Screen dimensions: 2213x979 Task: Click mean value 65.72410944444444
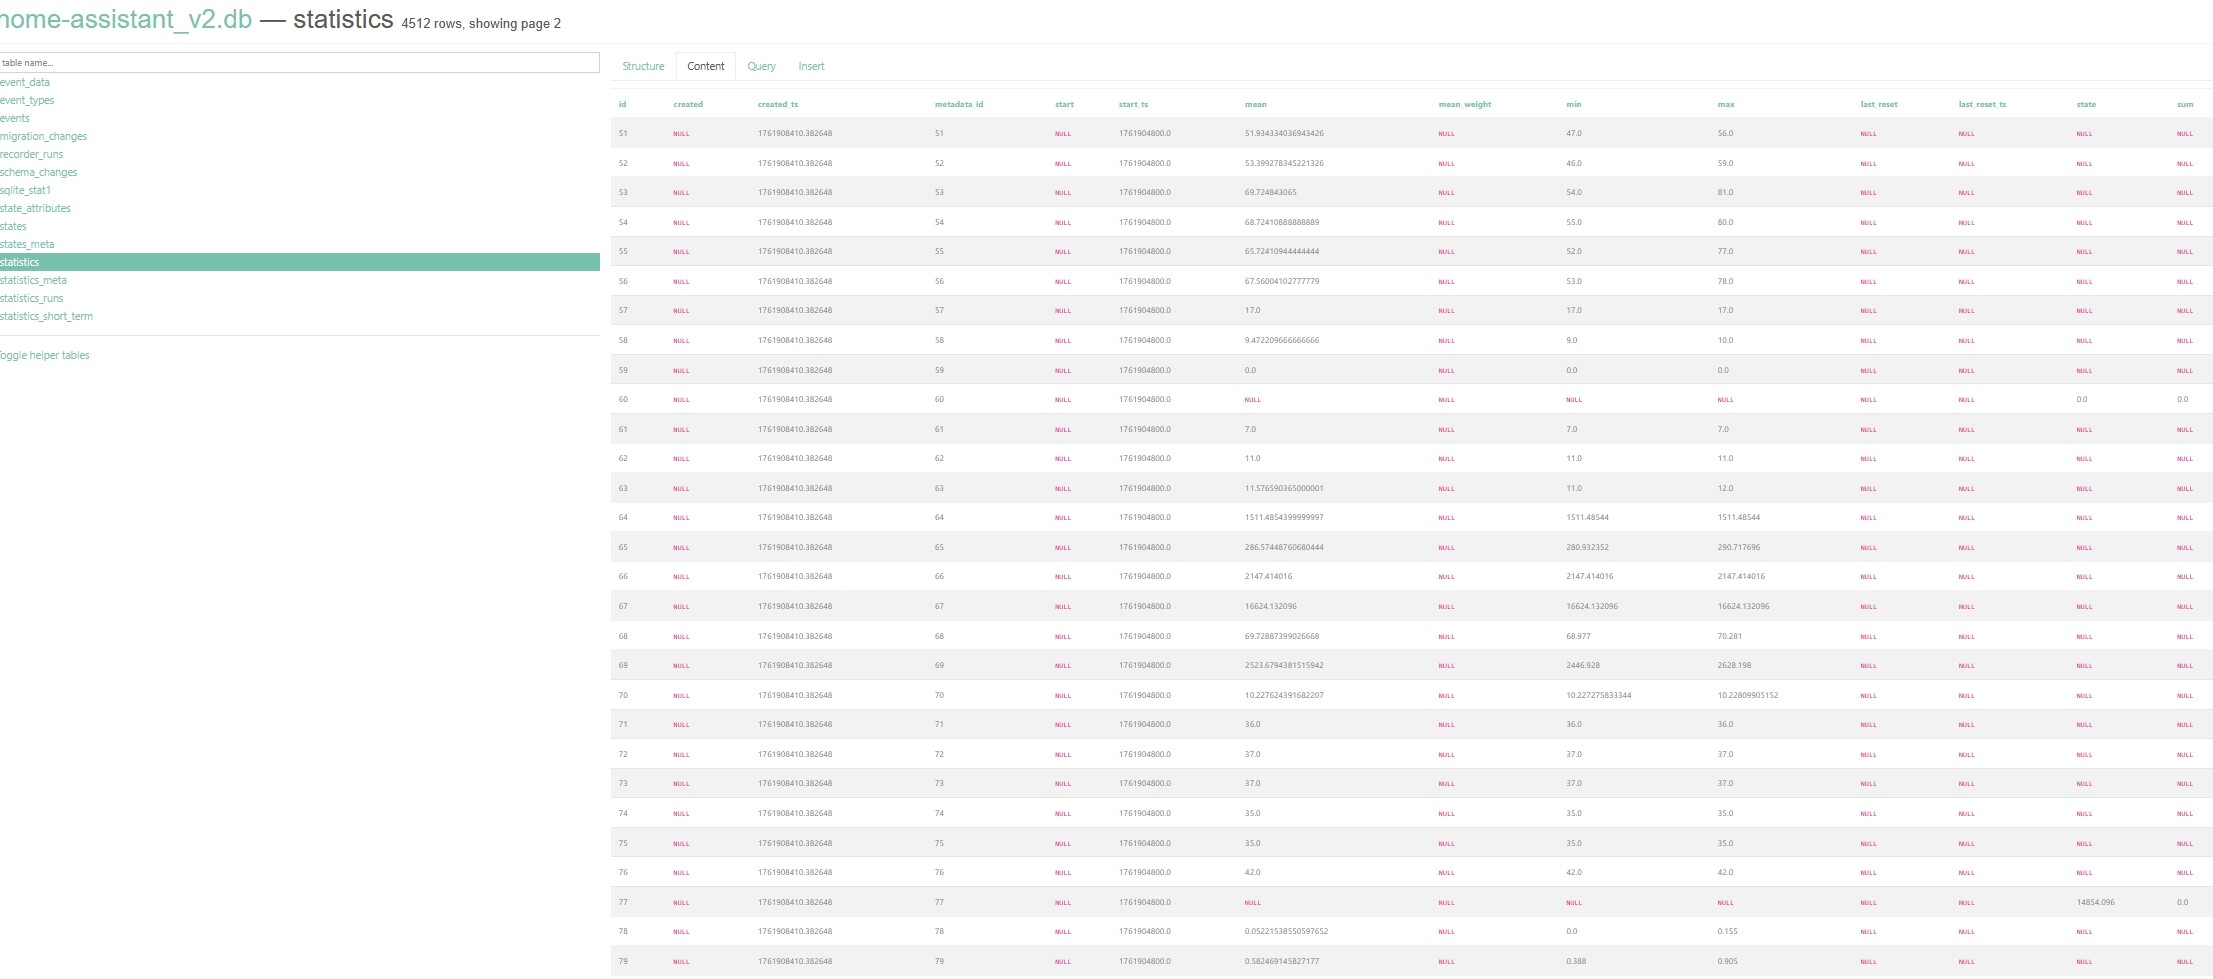pyautogui.click(x=1282, y=251)
